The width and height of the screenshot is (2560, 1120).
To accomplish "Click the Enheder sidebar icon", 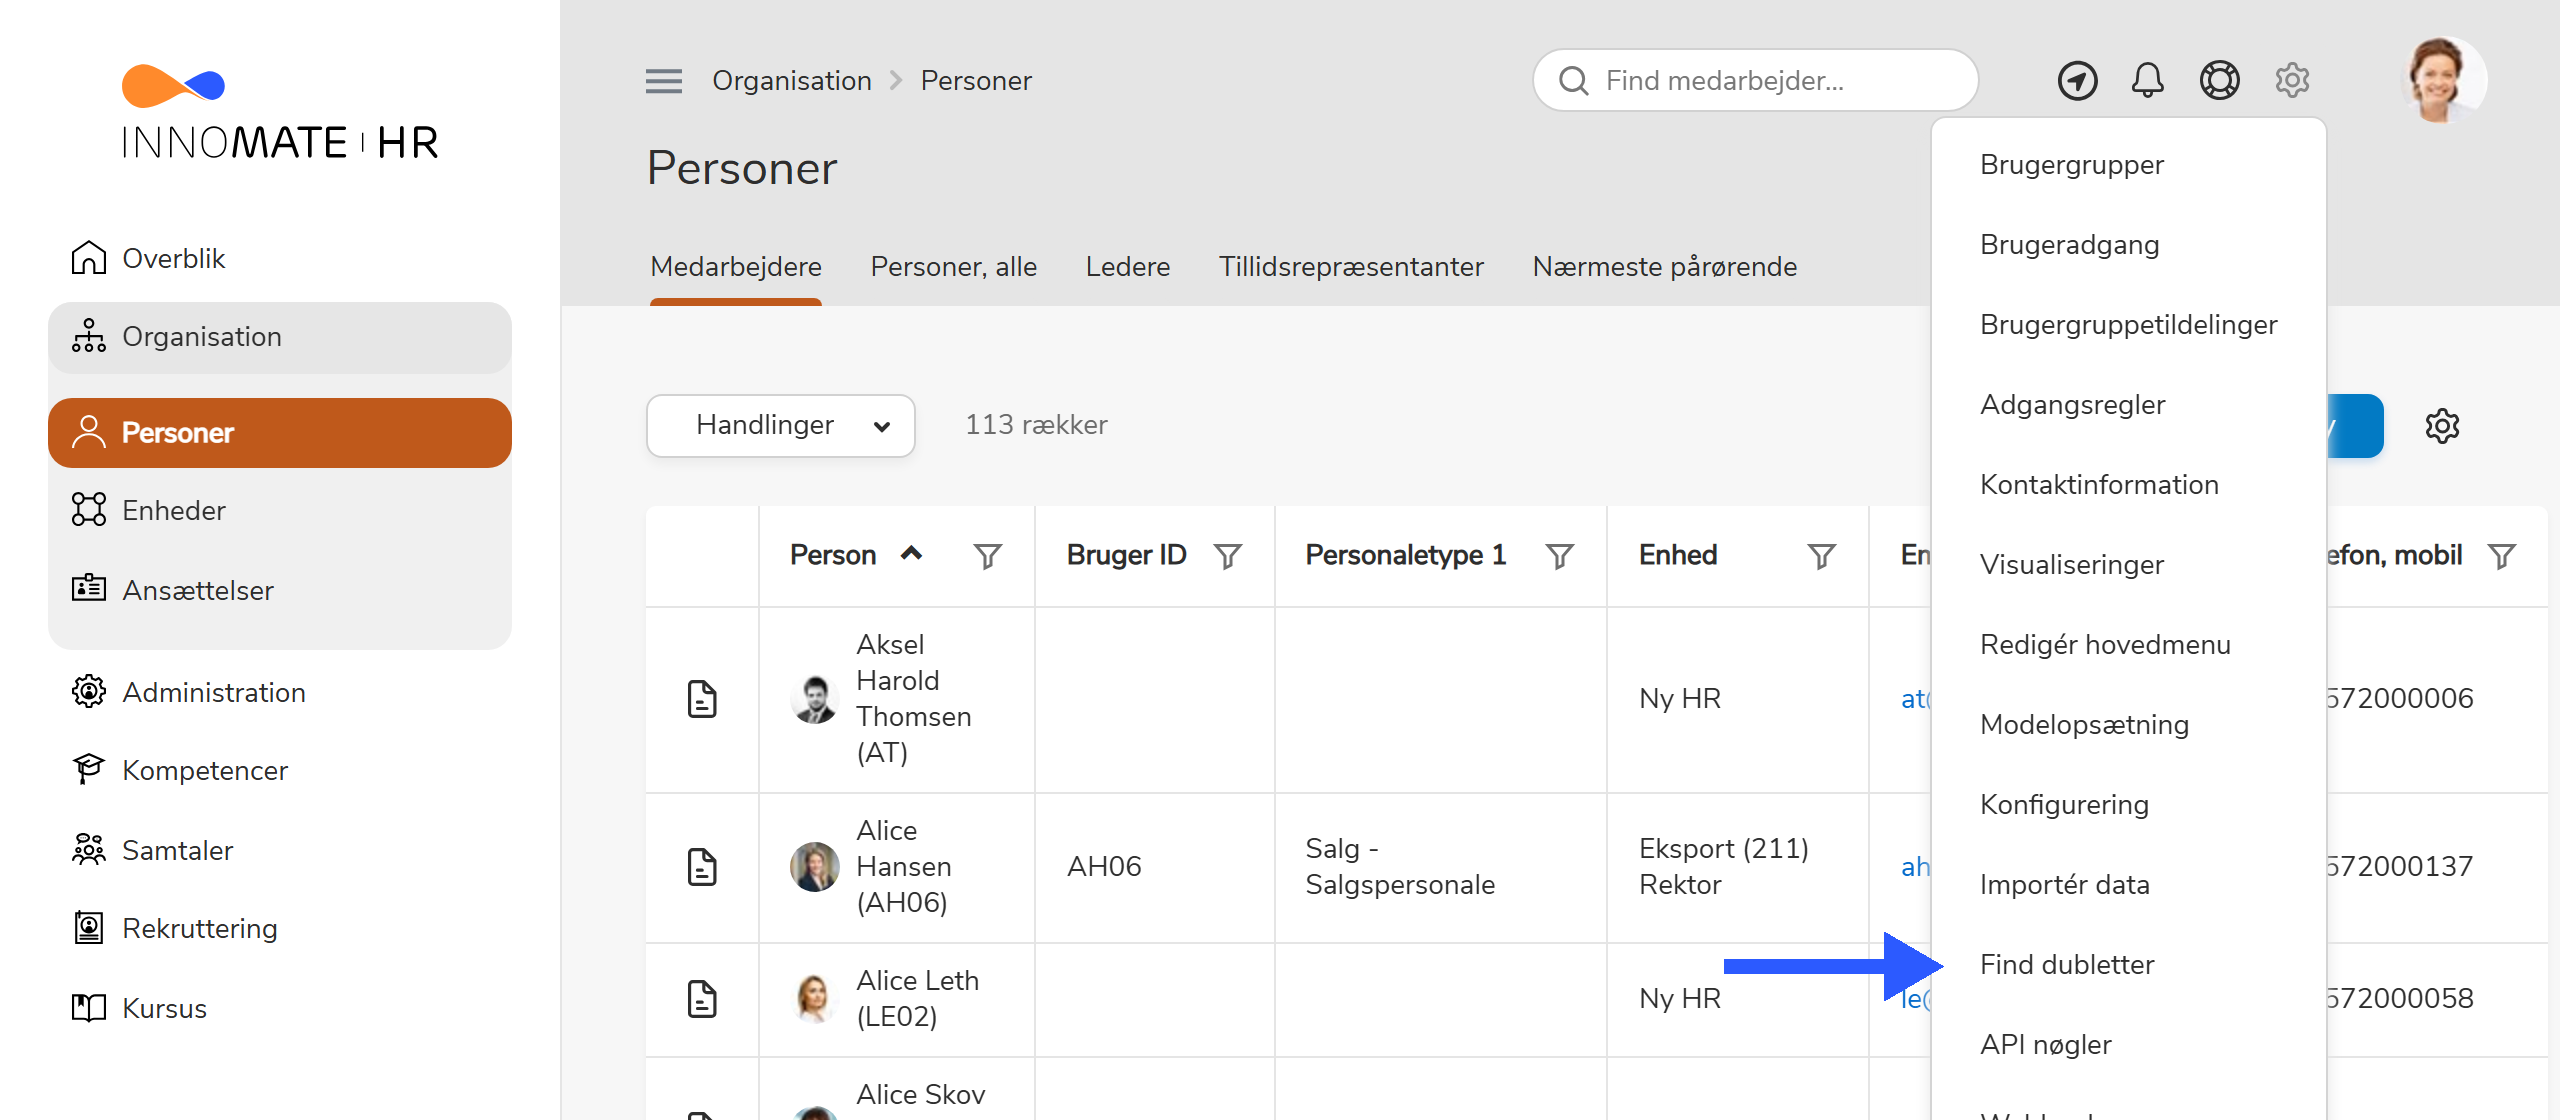I will pyautogui.click(x=89, y=510).
